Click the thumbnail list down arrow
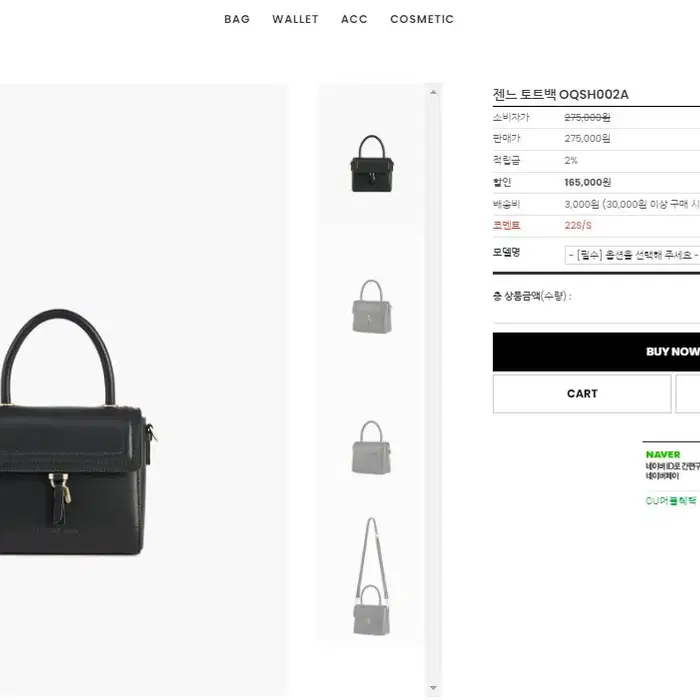The height and width of the screenshot is (700, 700). [433, 688]
